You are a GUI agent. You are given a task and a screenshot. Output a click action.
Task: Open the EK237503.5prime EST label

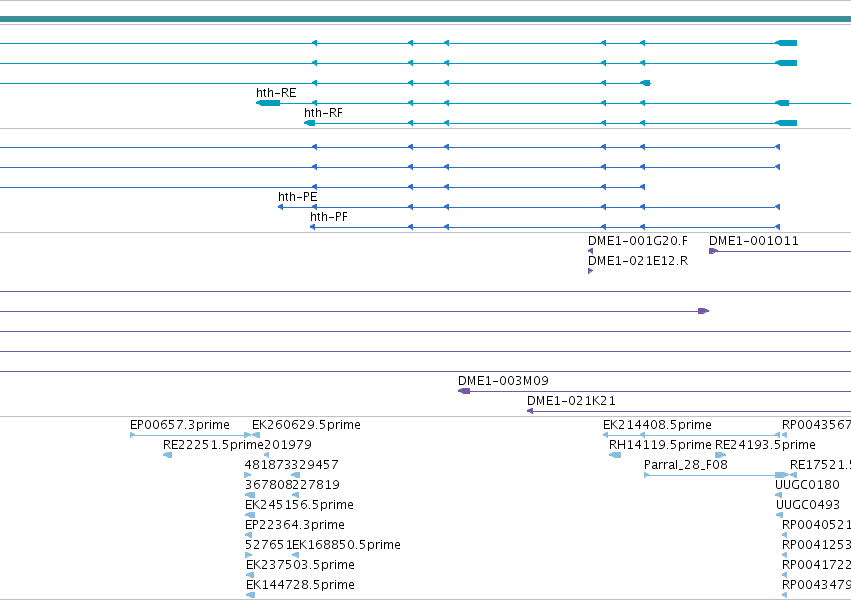tap(300, 565)
